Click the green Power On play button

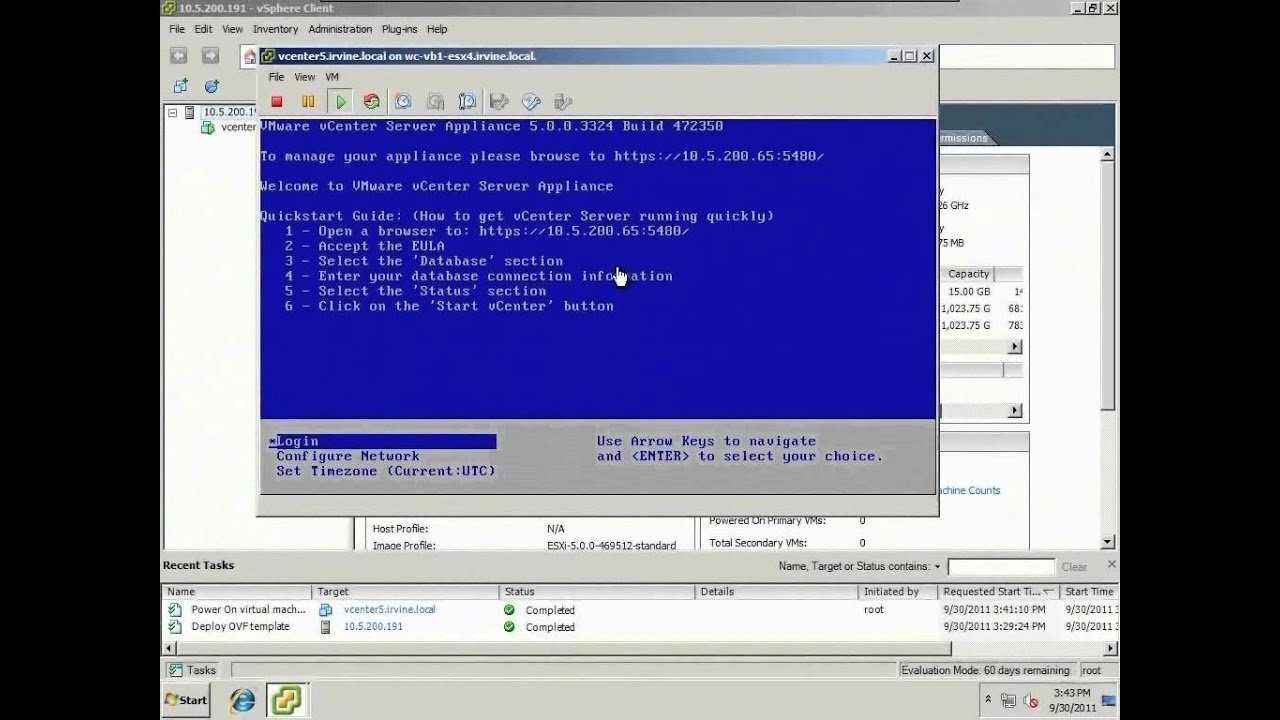[x=341, y=102]
